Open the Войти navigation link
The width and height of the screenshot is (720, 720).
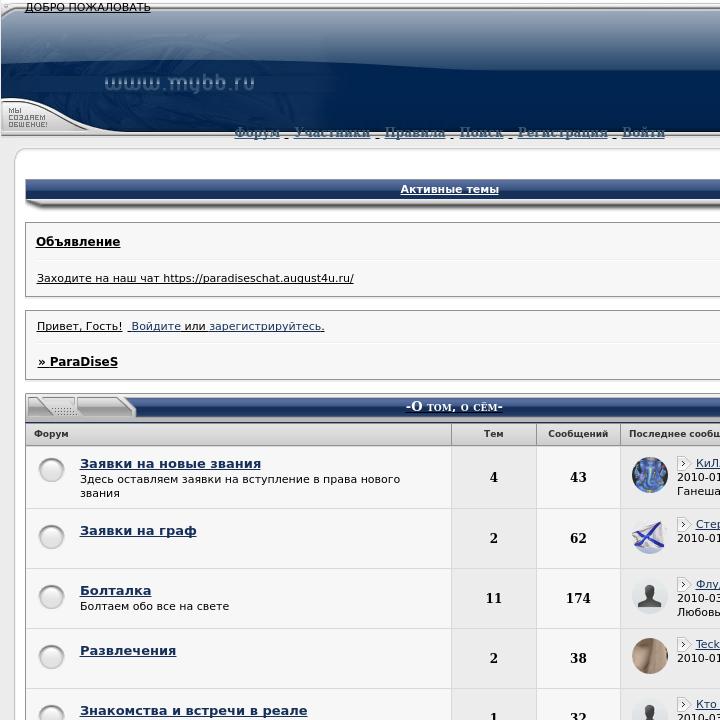(643, 133)
